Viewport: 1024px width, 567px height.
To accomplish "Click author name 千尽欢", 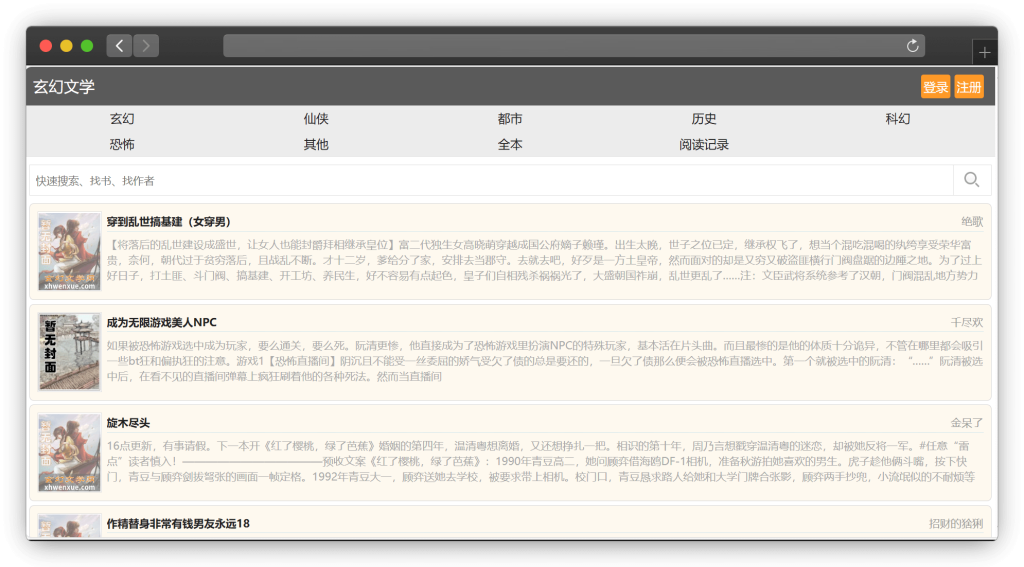I will [967, 322].
